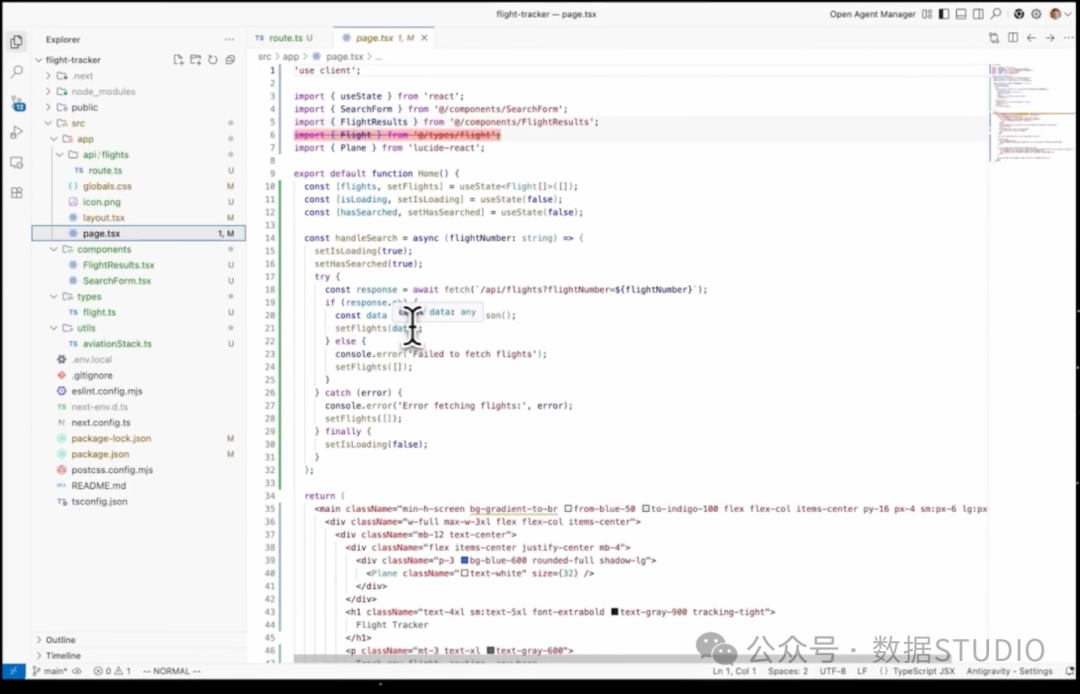Screen dimensions: 1080x694
Task: Click the code minimap overview
Action: (1031, 114)
